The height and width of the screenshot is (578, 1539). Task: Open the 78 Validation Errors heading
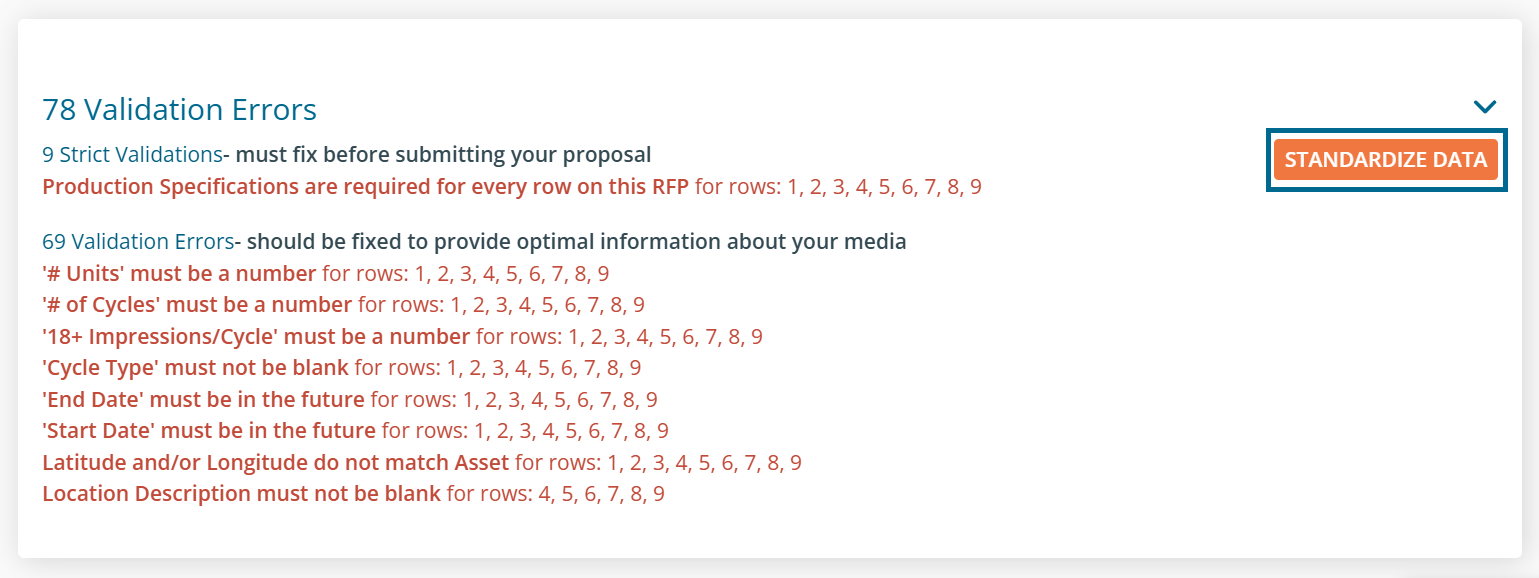pos(180,109)
